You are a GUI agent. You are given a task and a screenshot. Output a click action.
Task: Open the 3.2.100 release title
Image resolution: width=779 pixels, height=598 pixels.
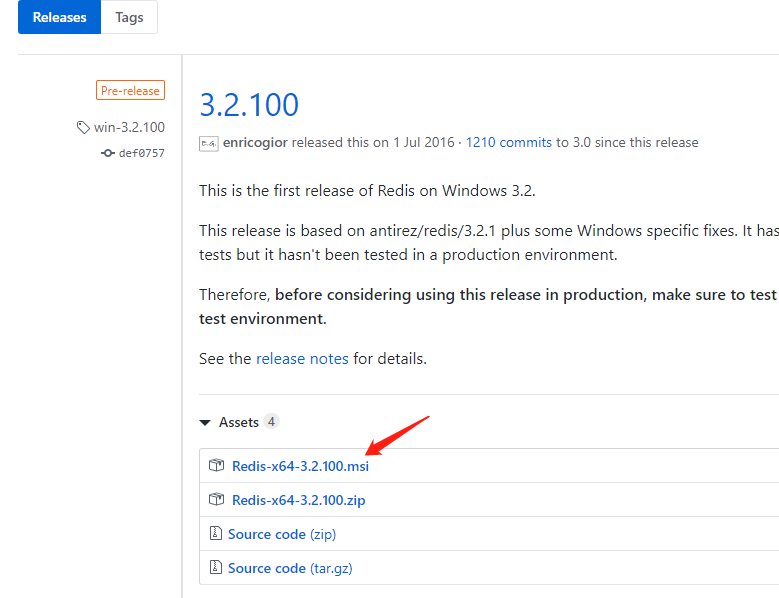coord(249,105)
